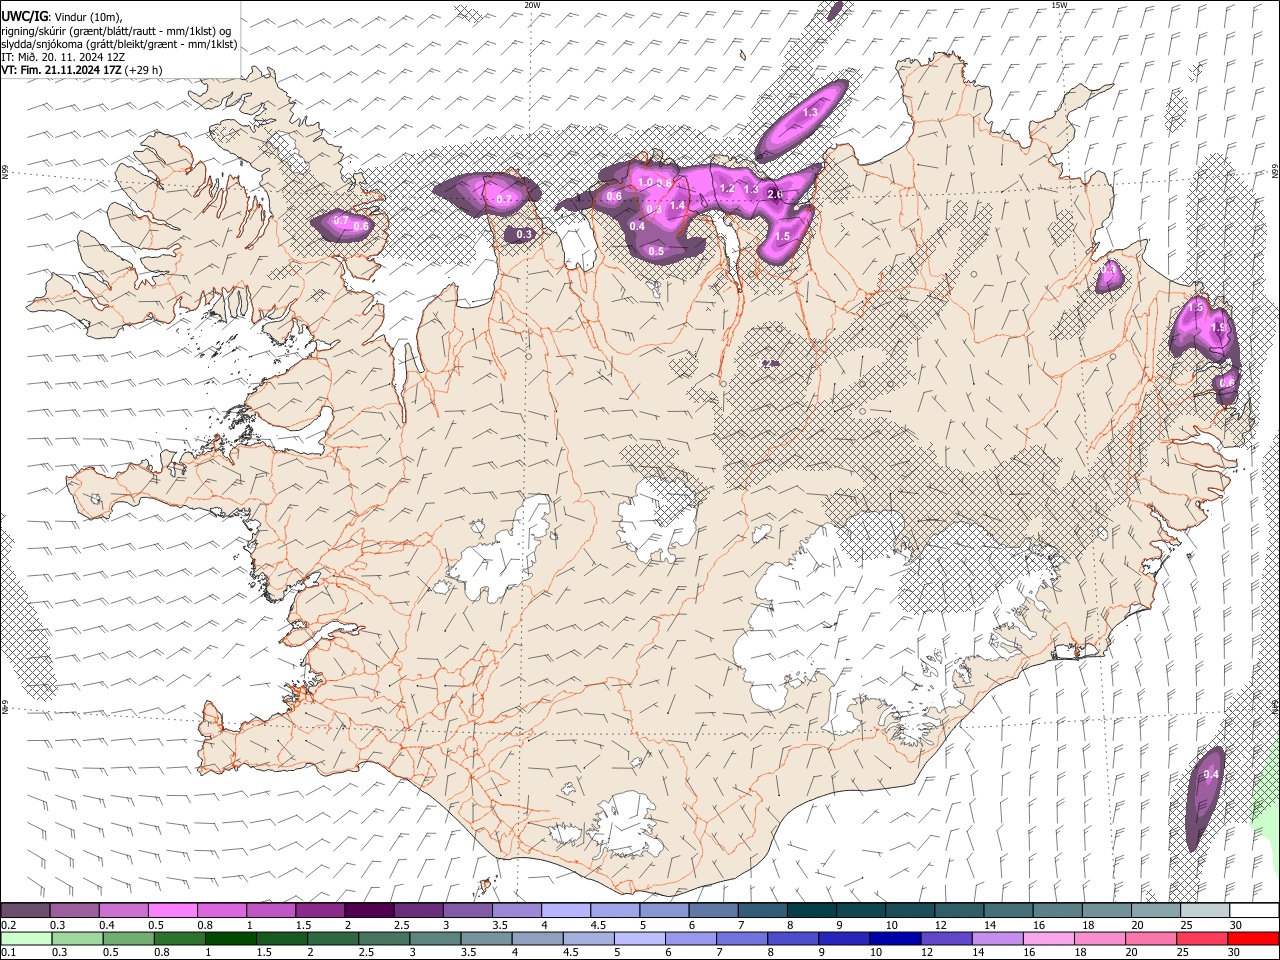
Task: Pick the purple 0.3 swatch in the snowfall scale
Action: point(74,911)
